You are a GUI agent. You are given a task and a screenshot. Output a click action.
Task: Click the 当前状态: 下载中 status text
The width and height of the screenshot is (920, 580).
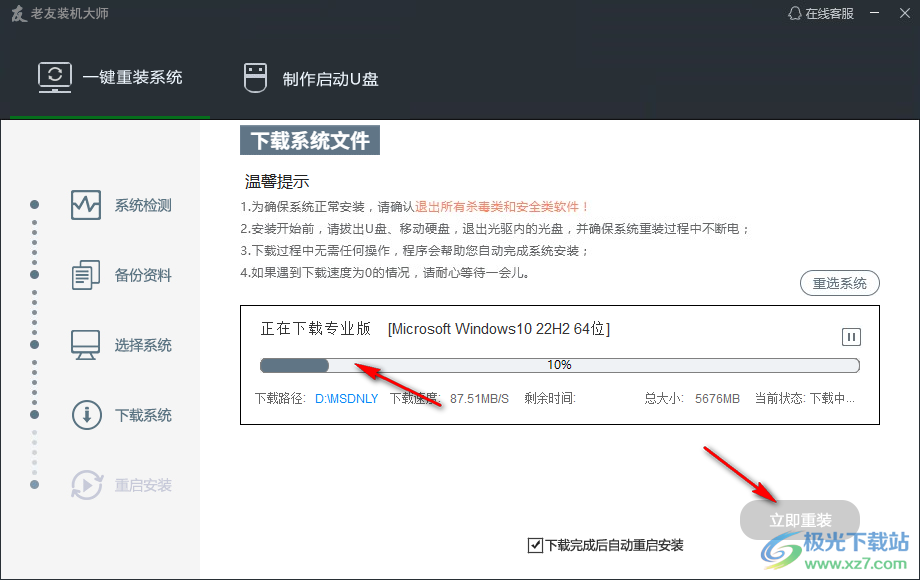pyautogui.click(x=804, y=399)
